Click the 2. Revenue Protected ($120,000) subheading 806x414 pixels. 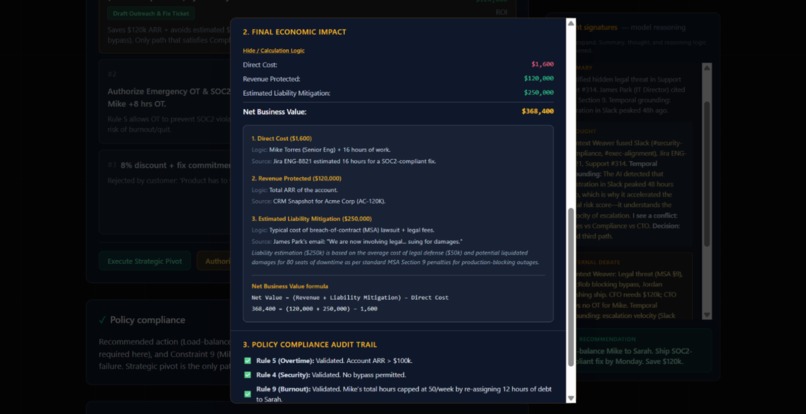296,178
